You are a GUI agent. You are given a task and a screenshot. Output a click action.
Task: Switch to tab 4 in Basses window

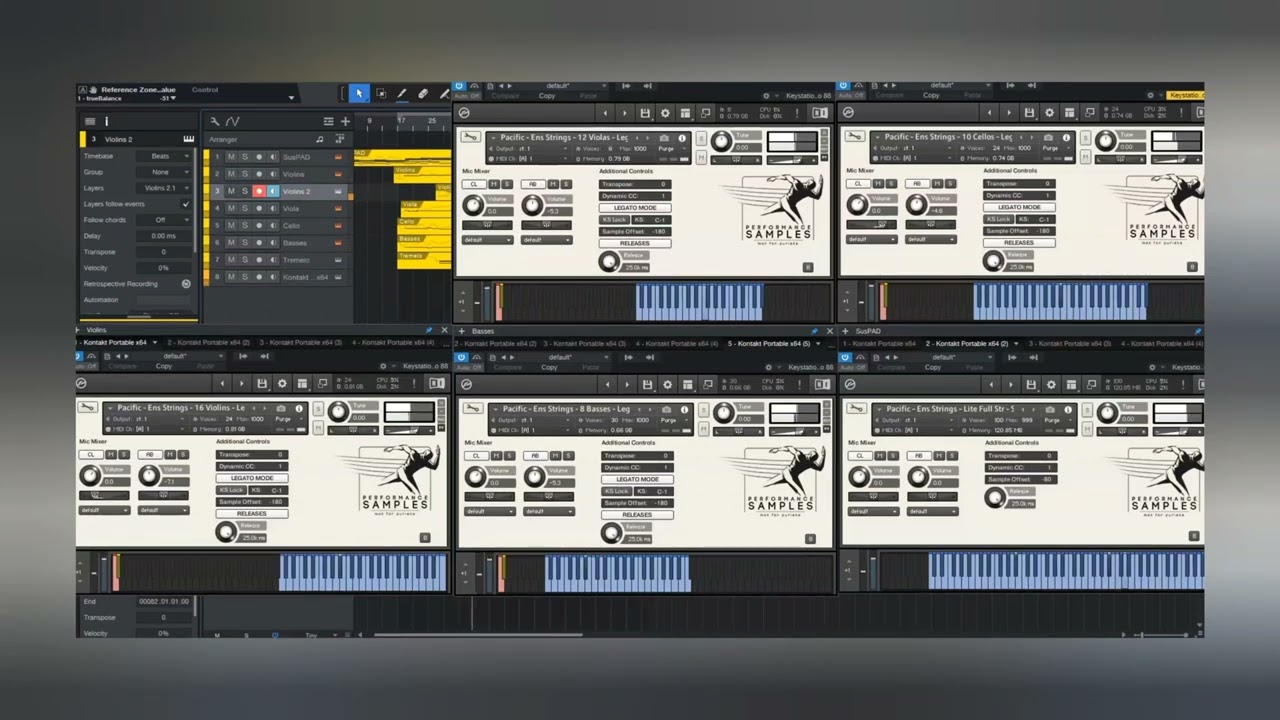point(677,344)
